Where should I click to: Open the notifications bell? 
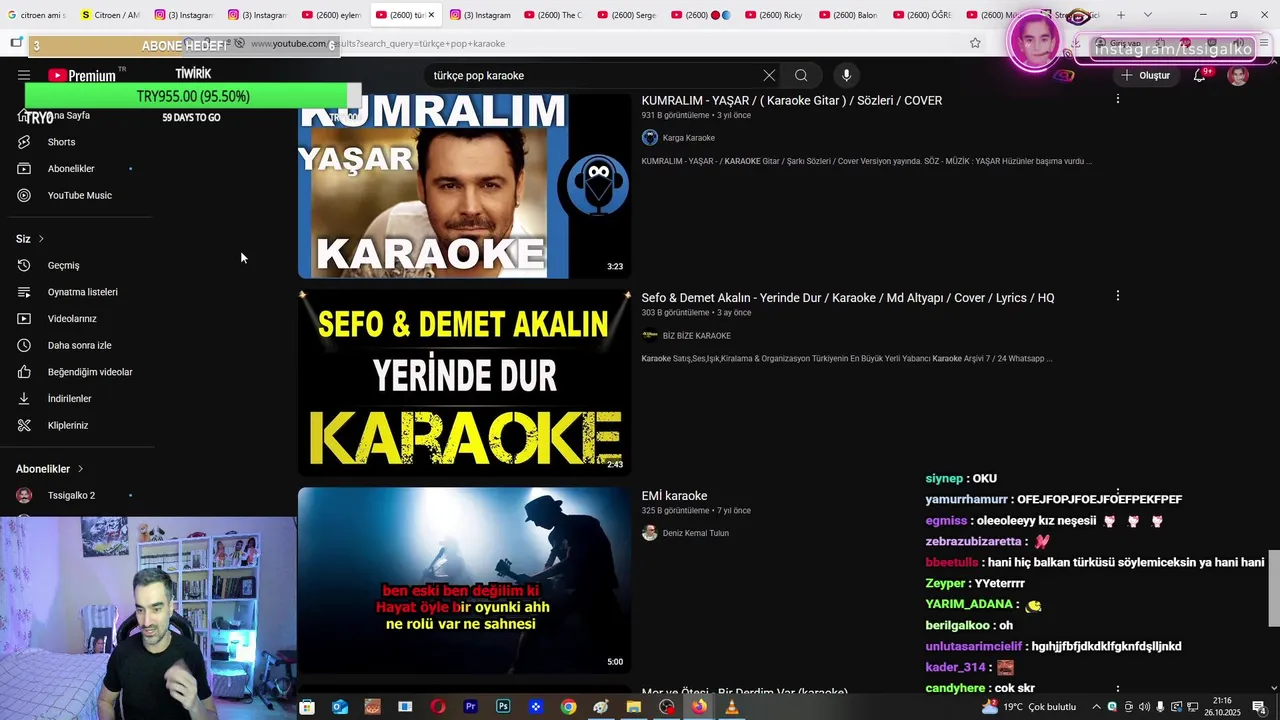coord(1199,75)
